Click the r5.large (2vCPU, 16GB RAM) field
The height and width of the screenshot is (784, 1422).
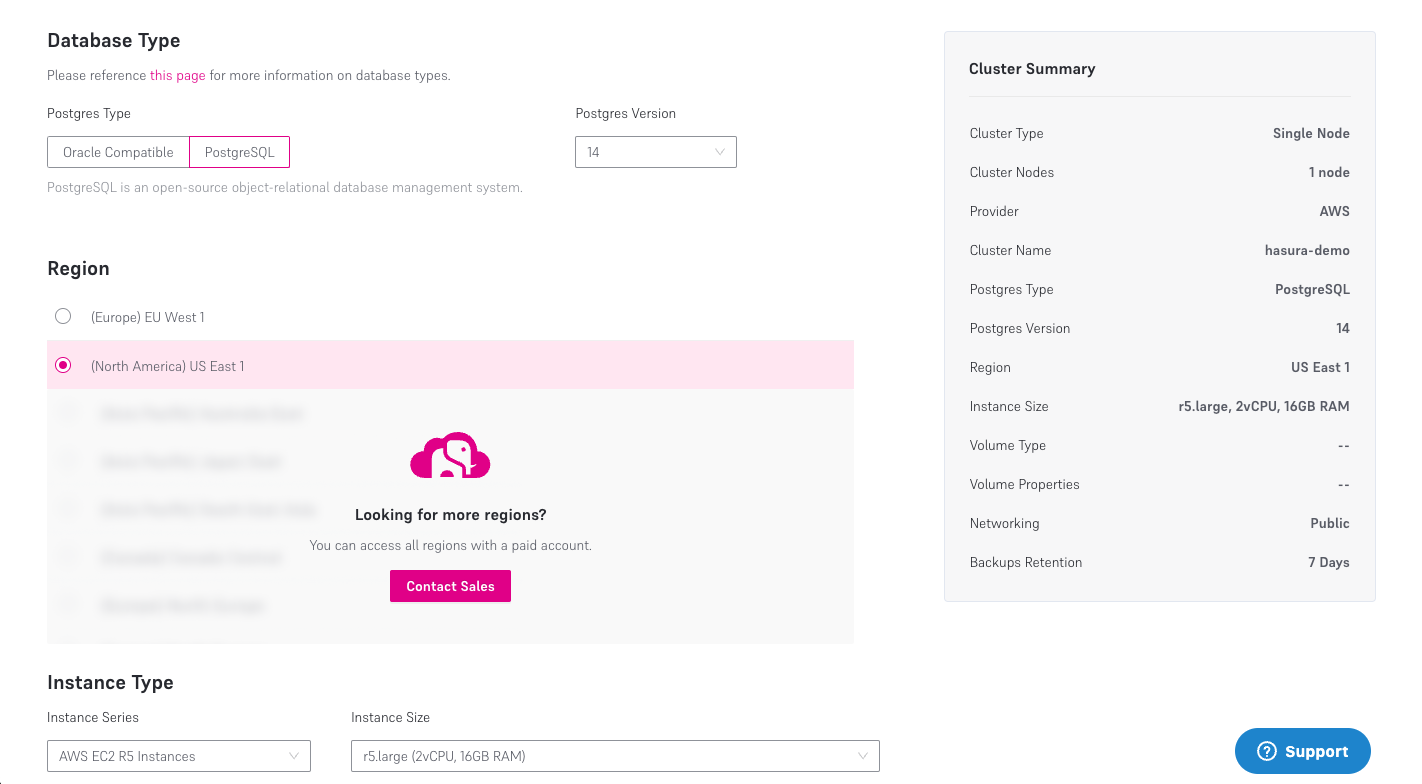[614, 756]
